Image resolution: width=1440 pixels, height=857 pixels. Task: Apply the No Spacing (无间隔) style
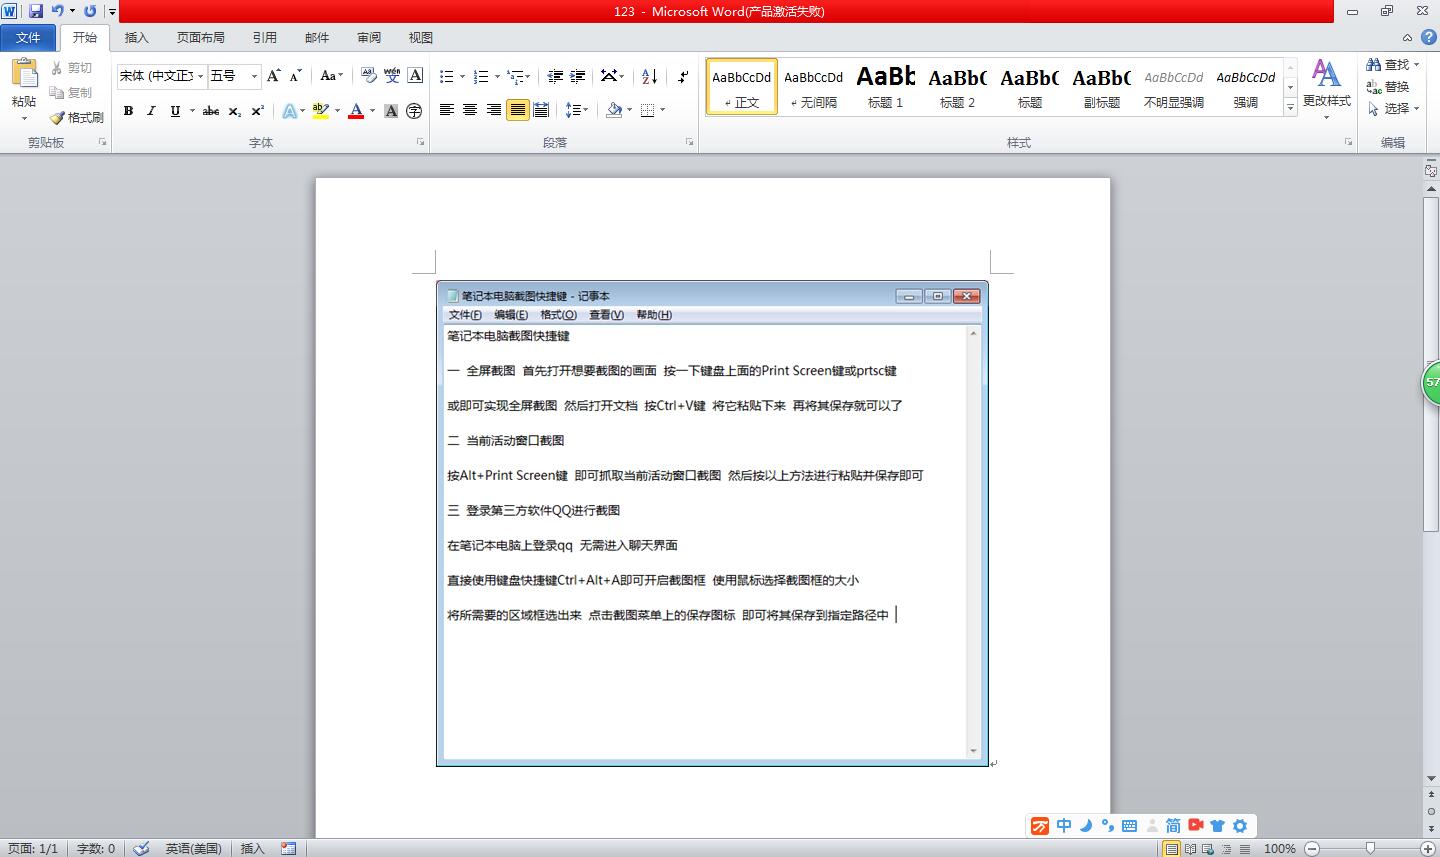(813, 86)
